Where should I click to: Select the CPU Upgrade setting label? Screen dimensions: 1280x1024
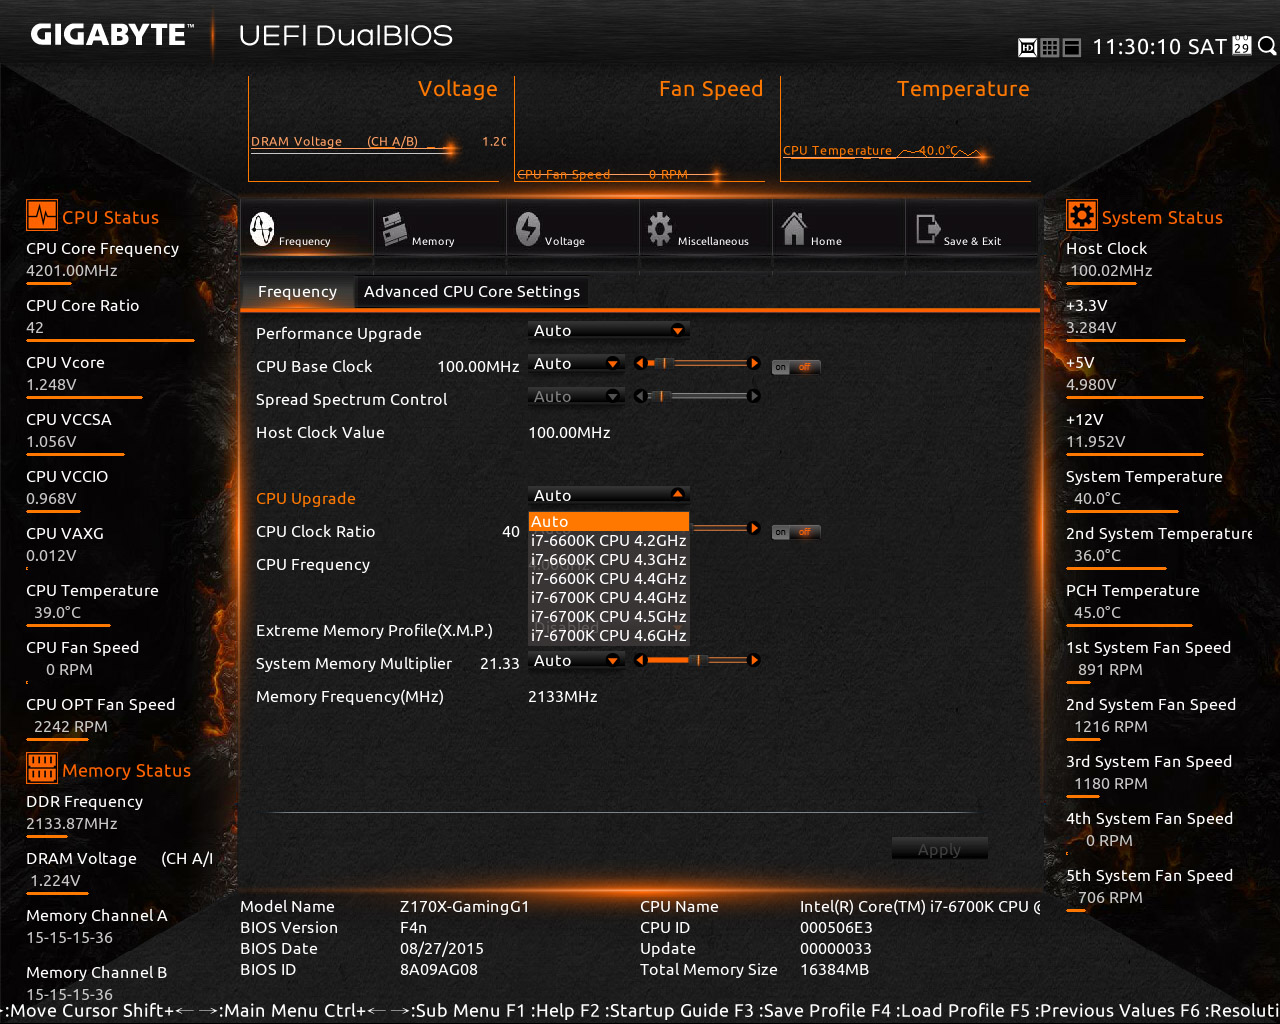(x=305, y=498)
